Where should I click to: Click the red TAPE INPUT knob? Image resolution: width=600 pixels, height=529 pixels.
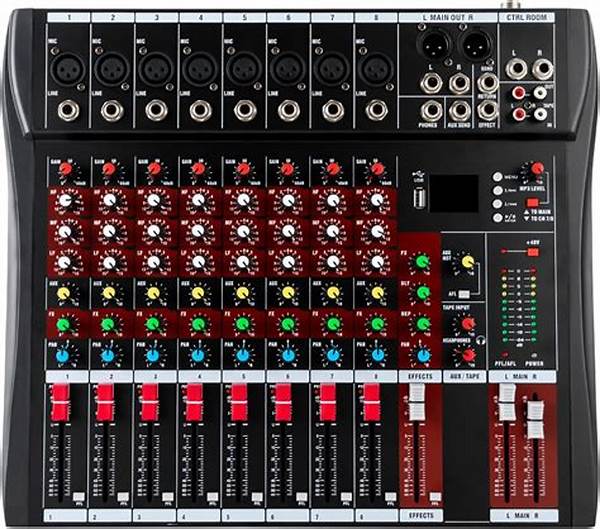(467, 323)
